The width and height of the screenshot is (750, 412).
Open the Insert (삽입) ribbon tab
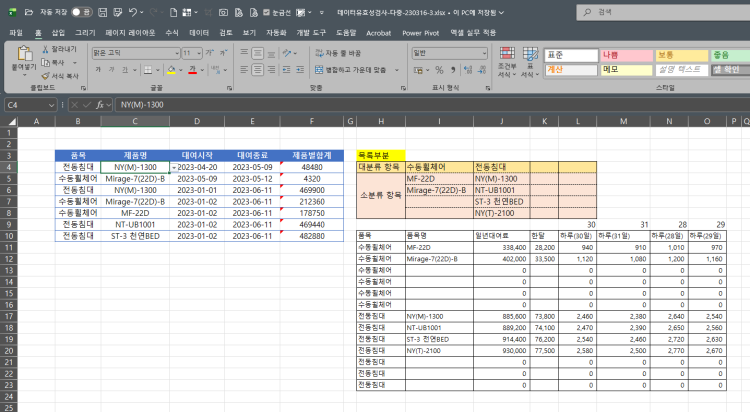[59, 32]
